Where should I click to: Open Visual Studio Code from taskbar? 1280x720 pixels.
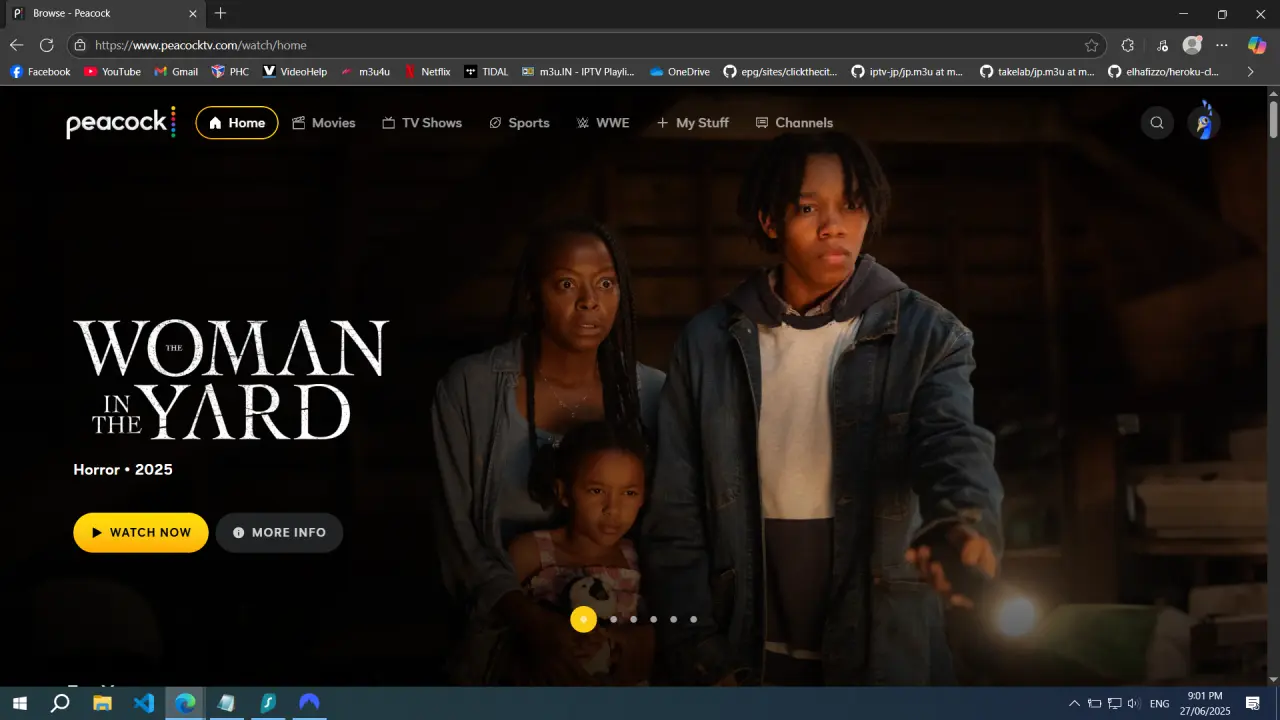pos(144,703)
